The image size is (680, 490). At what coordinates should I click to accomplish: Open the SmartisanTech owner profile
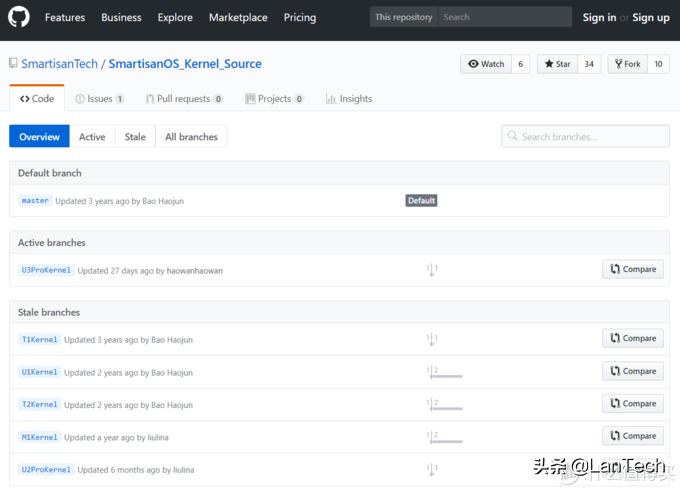(60, 64)
